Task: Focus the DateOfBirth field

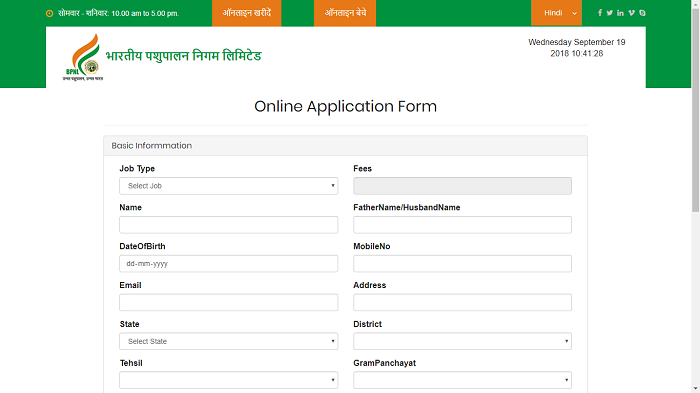Action: 229,263
